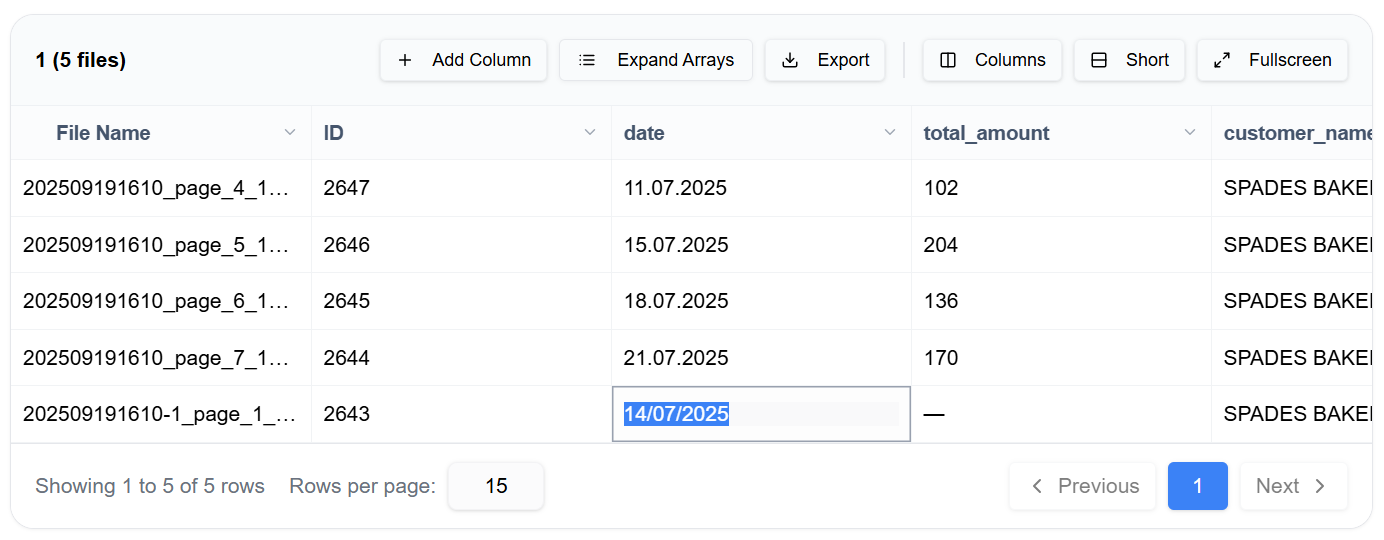Image resolution: width=1384 pixels, height=540 pixels.
Task: Click the download icon on Export
Action: click(790, 60)
